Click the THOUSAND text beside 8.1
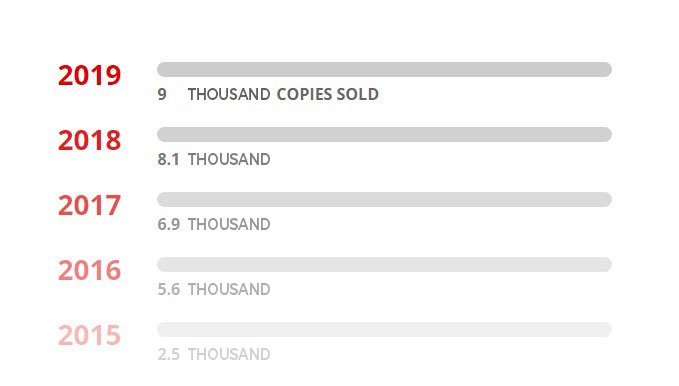The width and height of the screenshot is (679, 386). [x=229, y=159]
